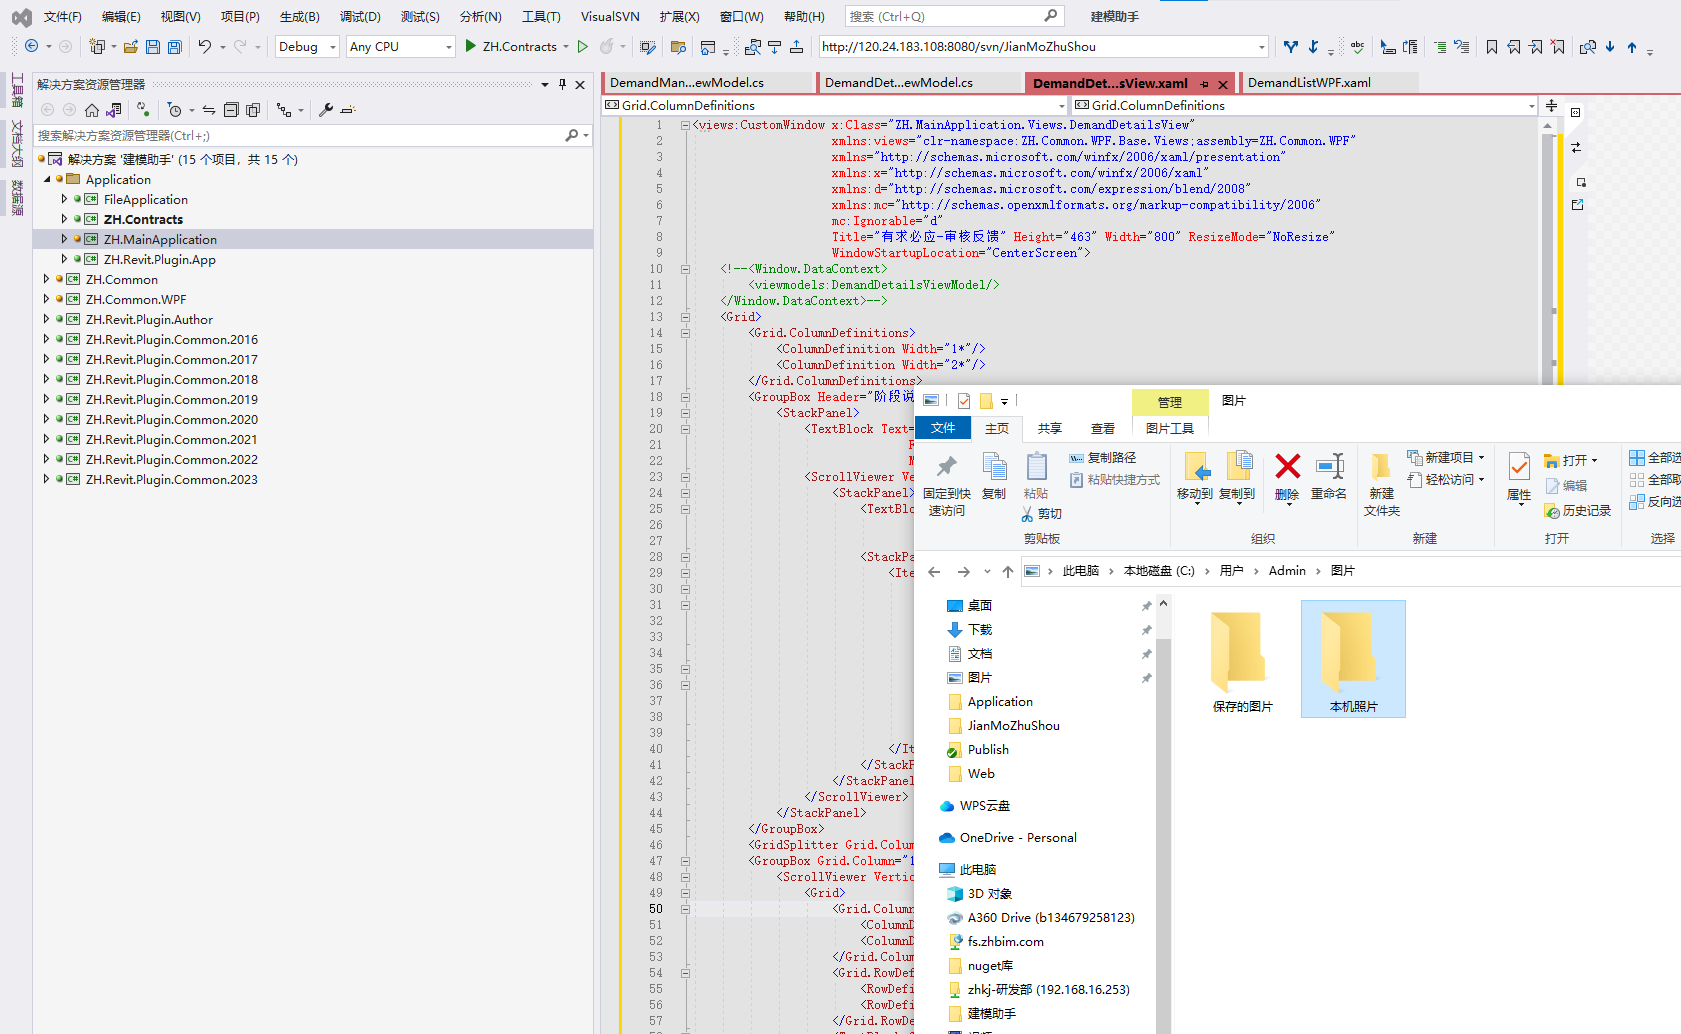Click the toggle bookmark icon in toolbar
The height and width of the screenshot is (1034, 1681).
click(x=1492, y=47)
